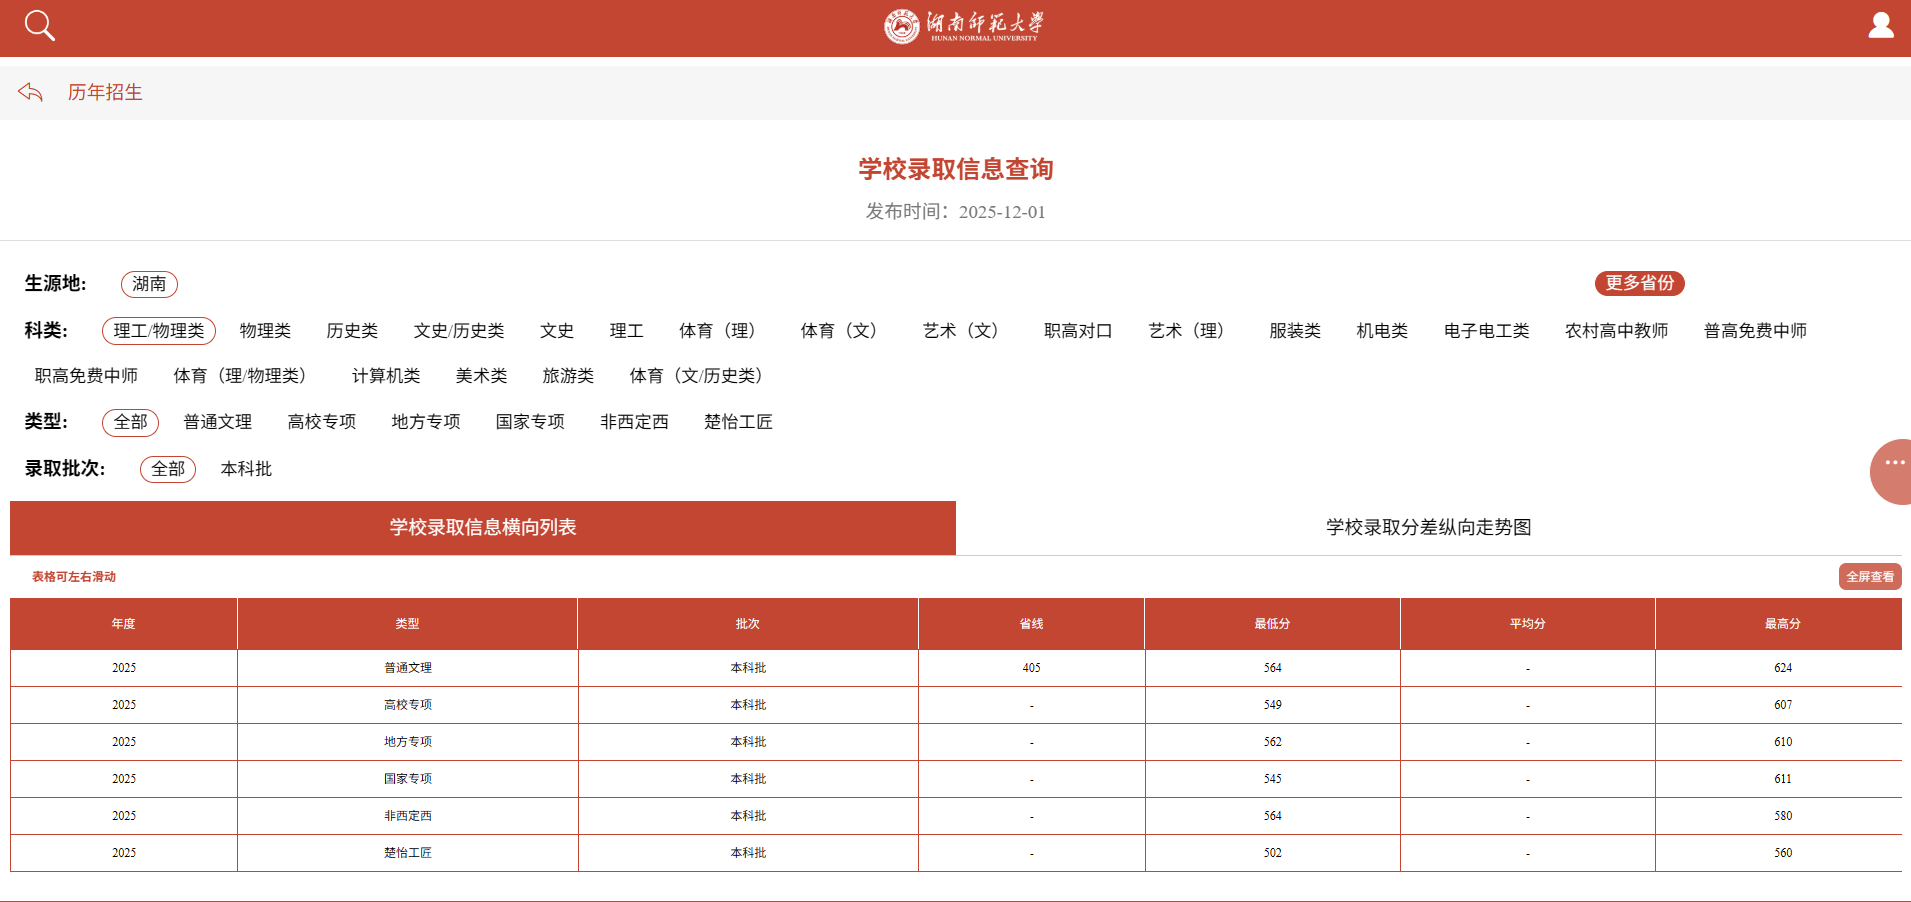
Task: Filter admission batch by 本科批
Action: (246, 469)
